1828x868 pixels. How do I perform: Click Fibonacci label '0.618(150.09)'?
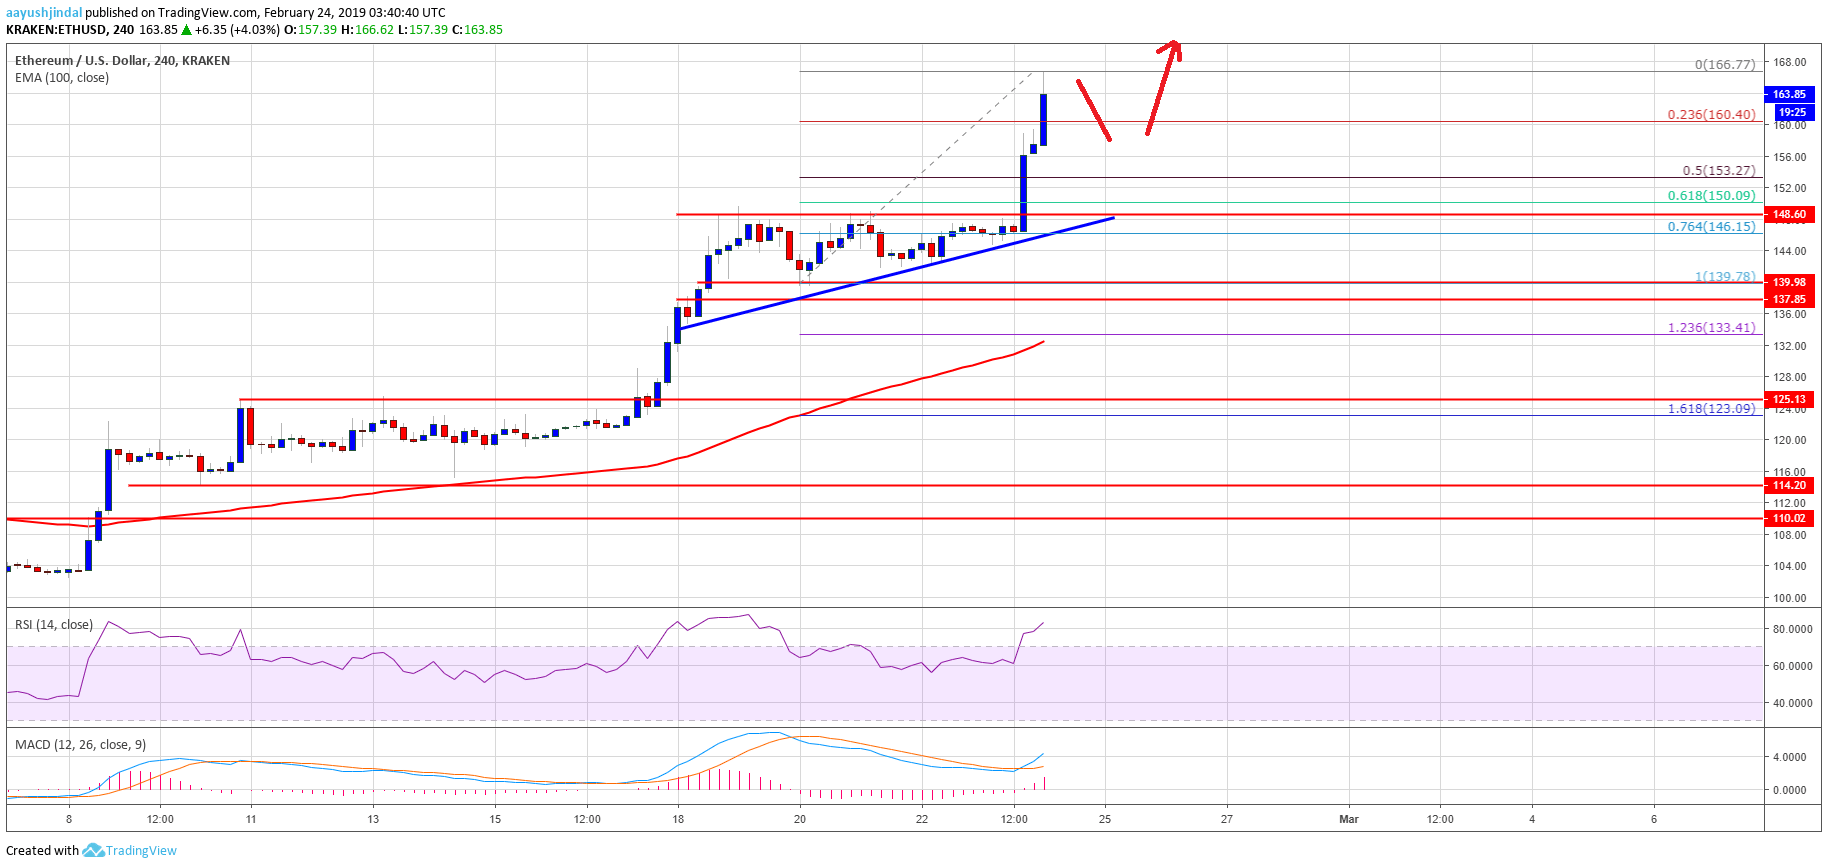pos(1711,196)
